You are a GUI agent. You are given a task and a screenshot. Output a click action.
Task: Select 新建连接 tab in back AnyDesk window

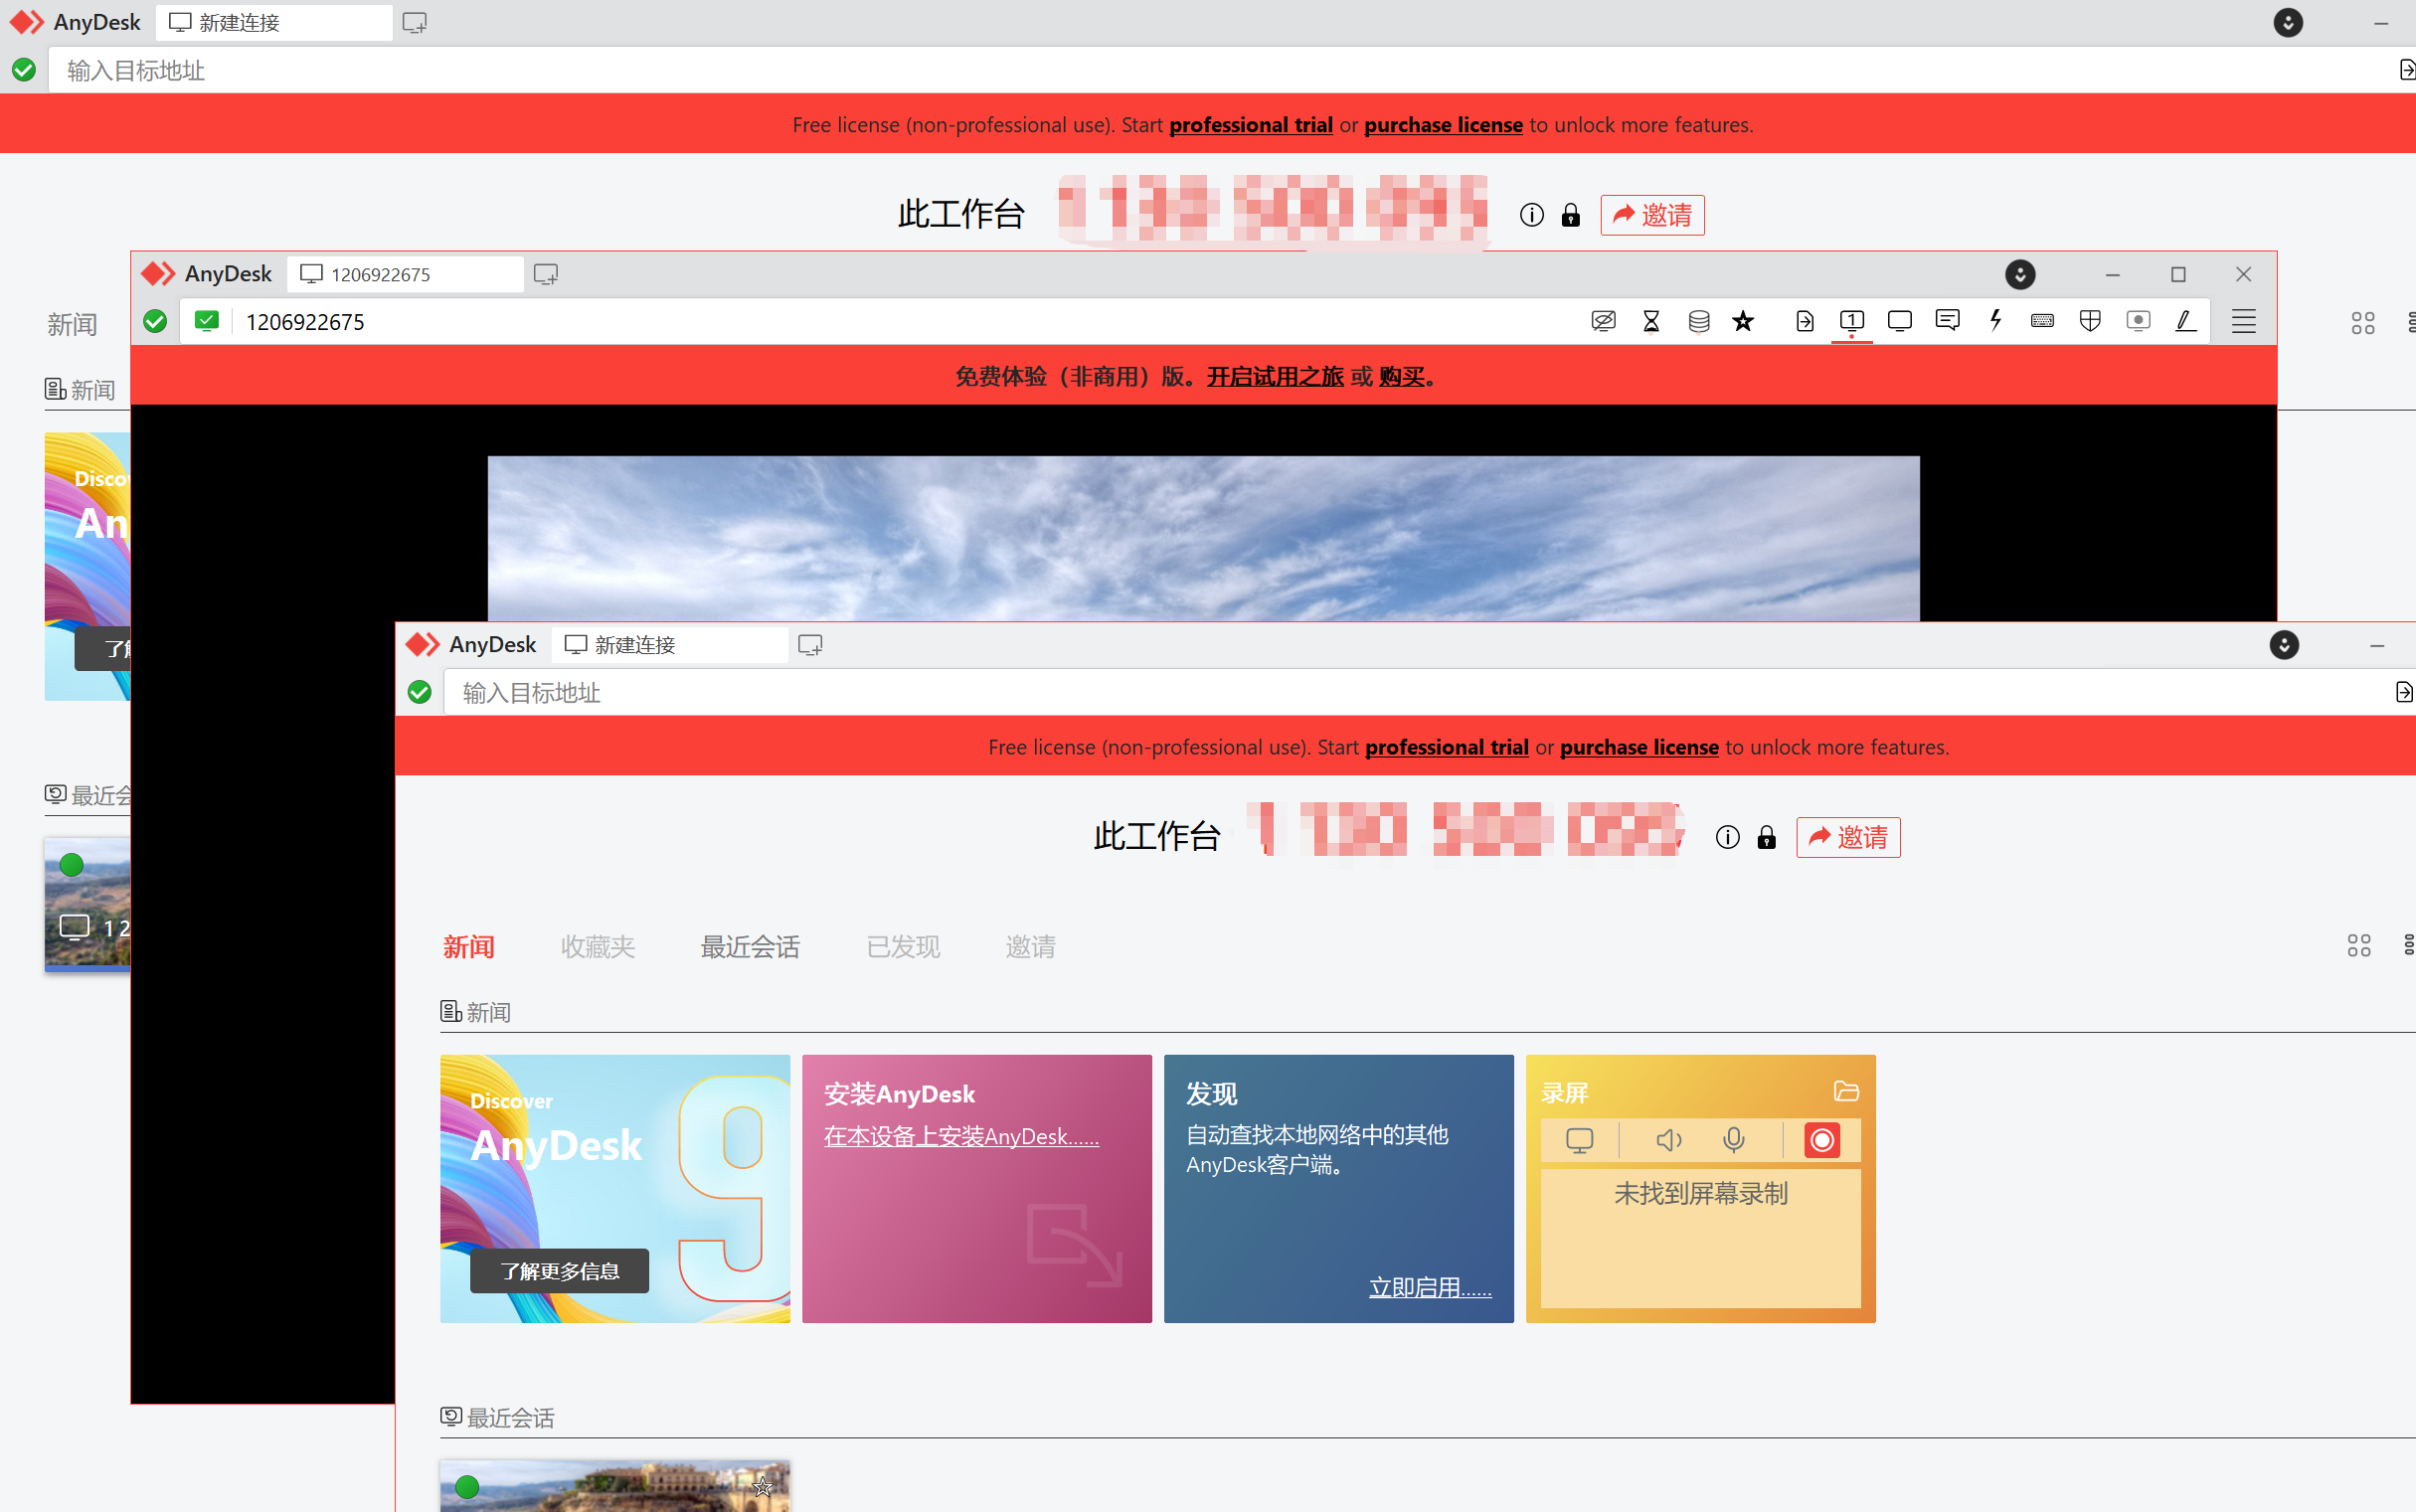(274, 22)
